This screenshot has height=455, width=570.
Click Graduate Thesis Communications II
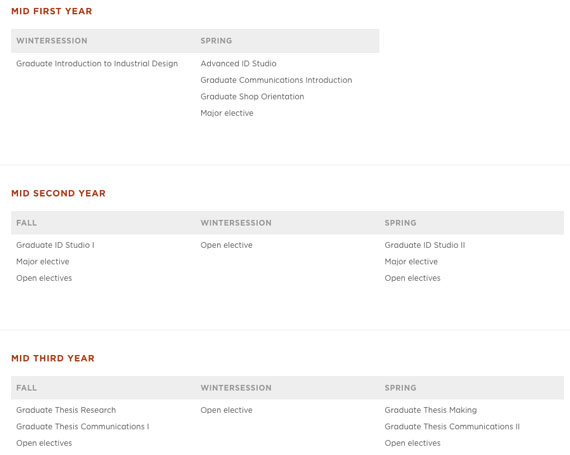[x=452, y=427]
